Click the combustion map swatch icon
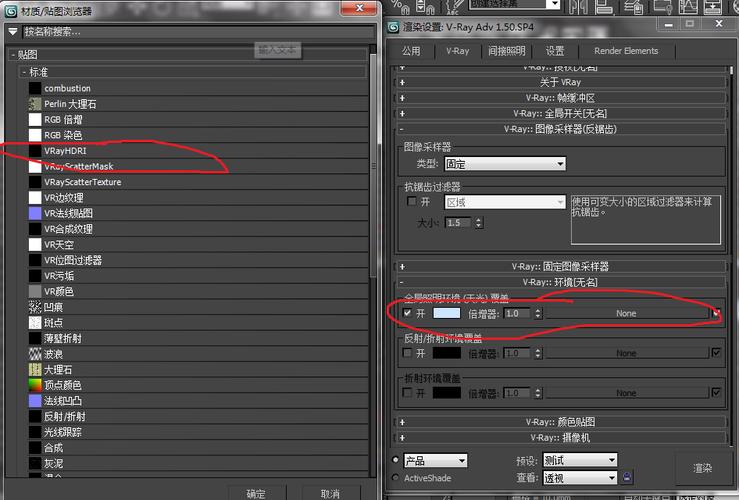The image size is (739, 500). pyautogui.click(x=35, y=88)
